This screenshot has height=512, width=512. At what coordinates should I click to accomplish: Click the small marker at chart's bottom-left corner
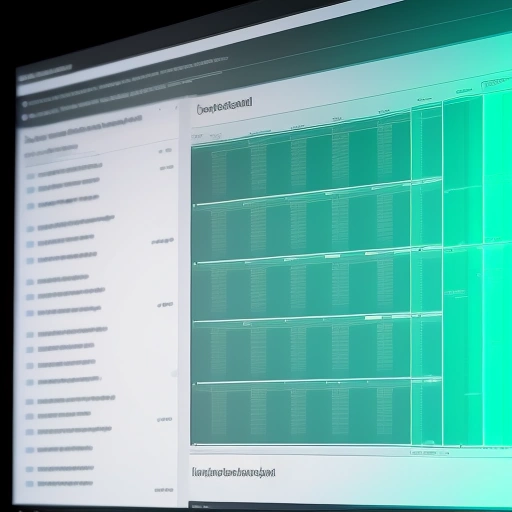tap(195, 444)
